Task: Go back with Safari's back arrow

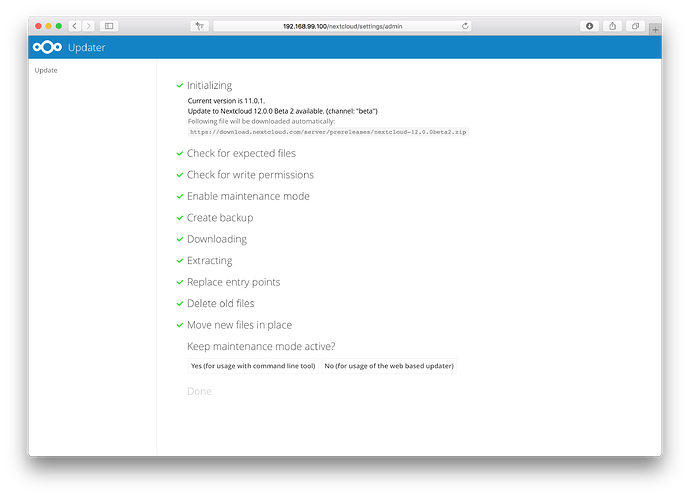Action: point(75,26)
